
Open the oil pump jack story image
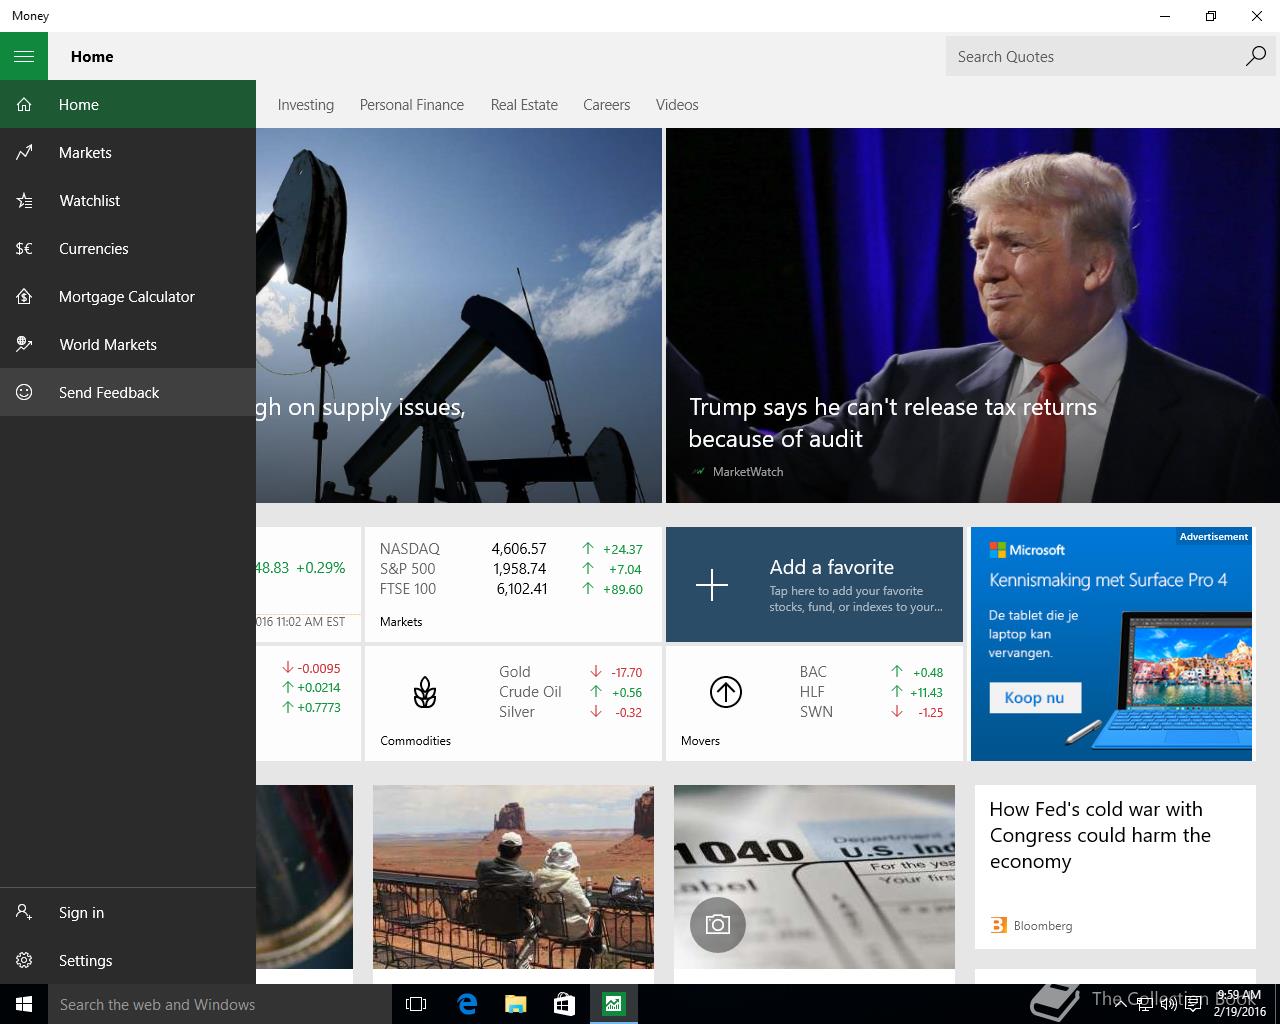tap(459, 315)
